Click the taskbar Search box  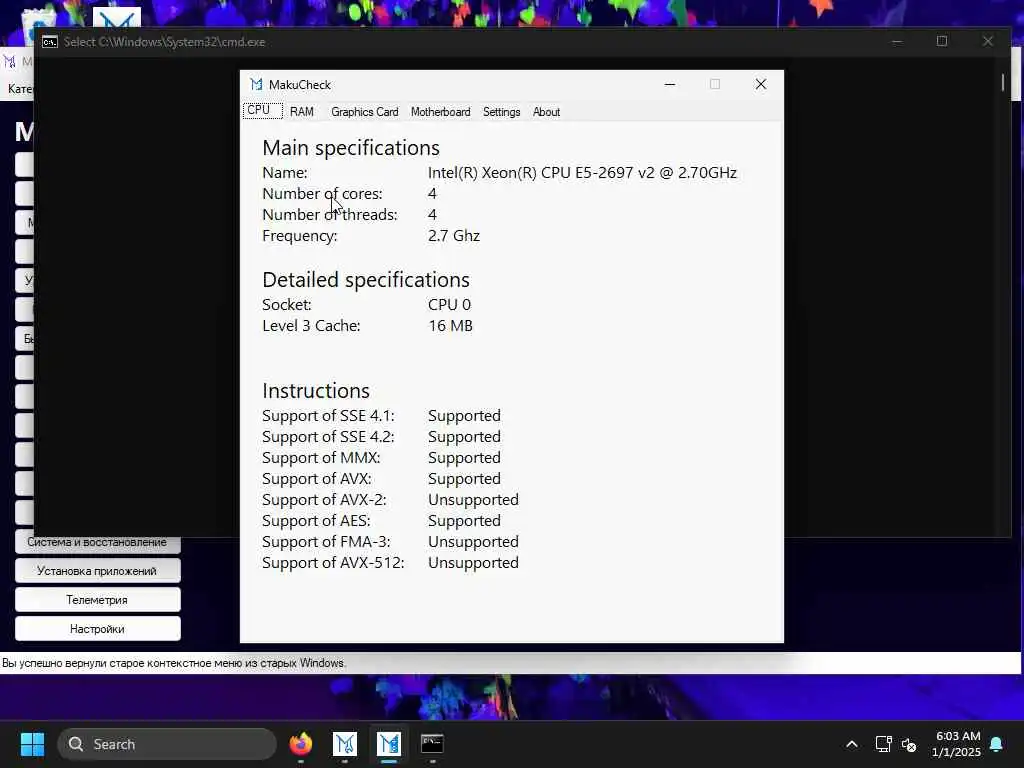167,744
